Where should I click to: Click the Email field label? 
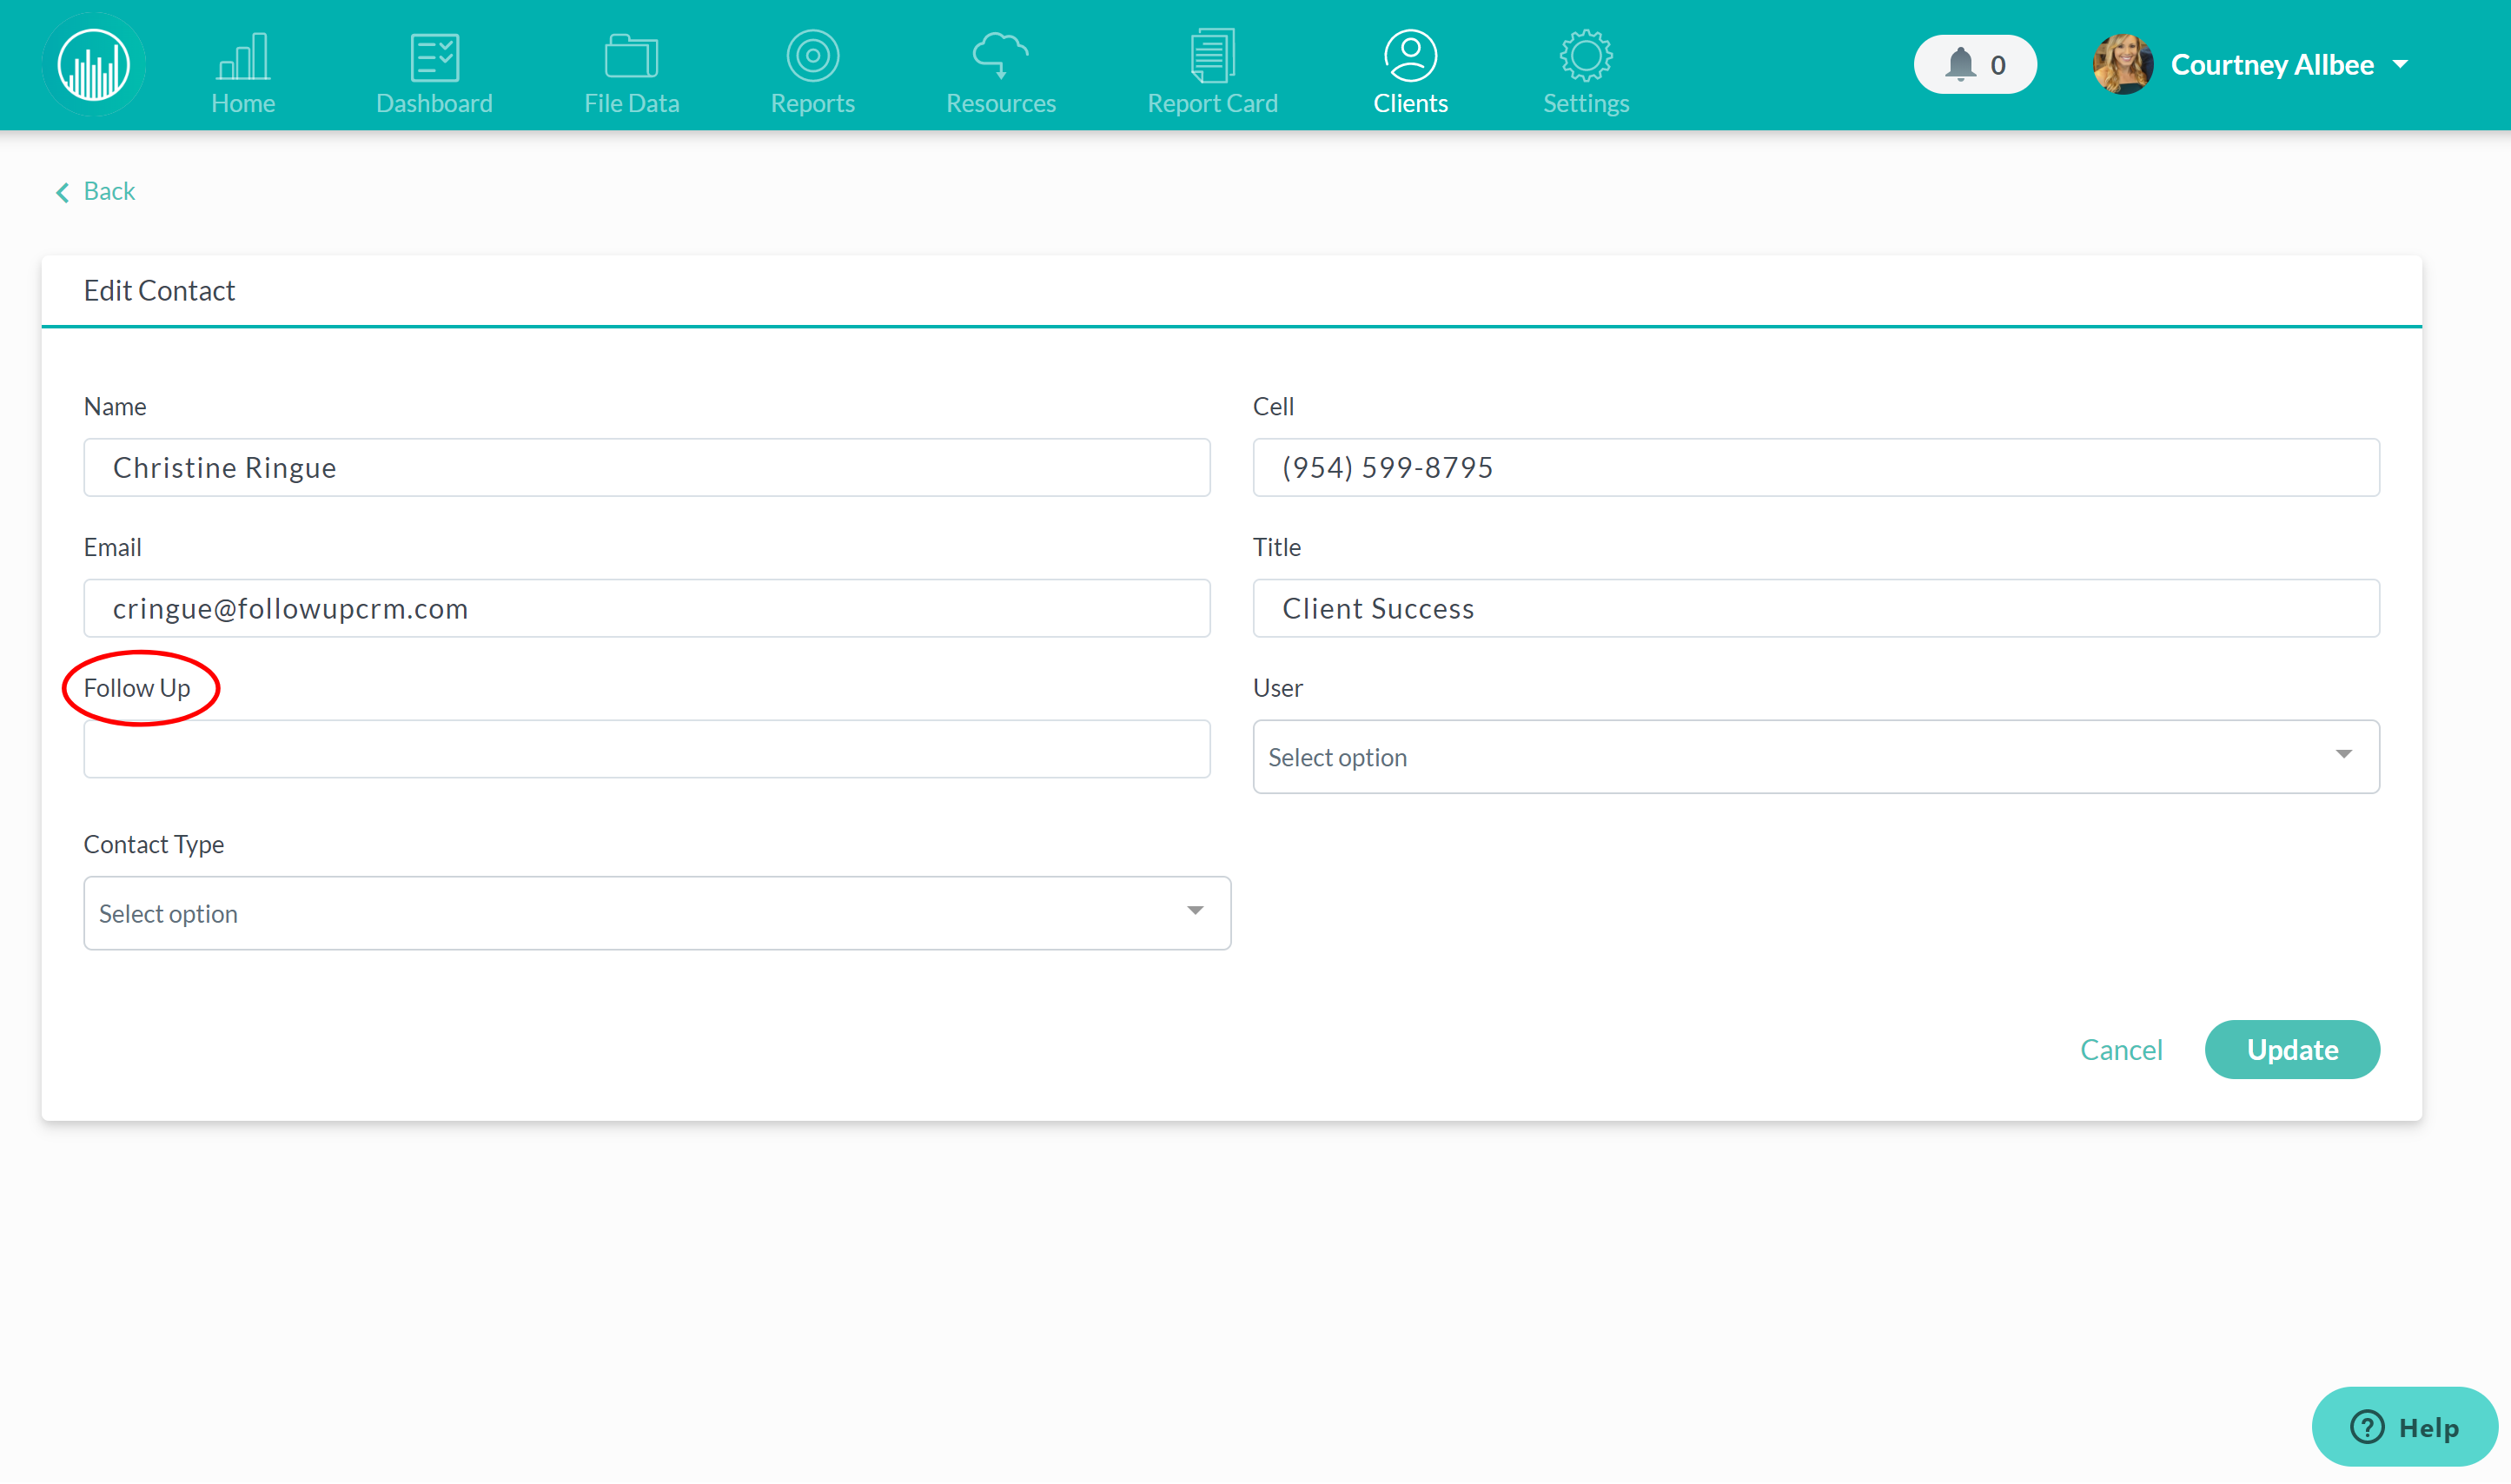pyautogui.click(x=113, y=547)
